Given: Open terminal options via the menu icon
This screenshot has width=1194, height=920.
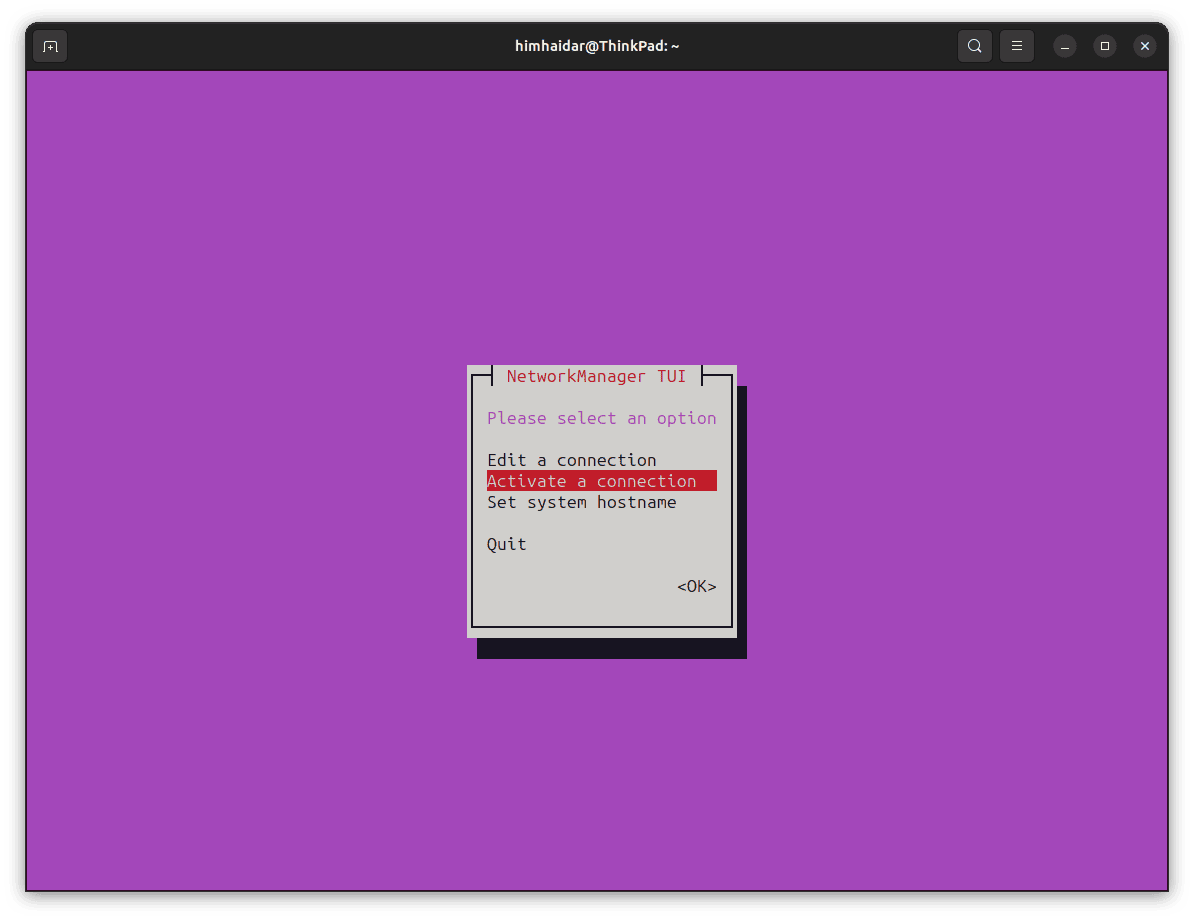Looking at the screenshot, I should click(1017, 45).
